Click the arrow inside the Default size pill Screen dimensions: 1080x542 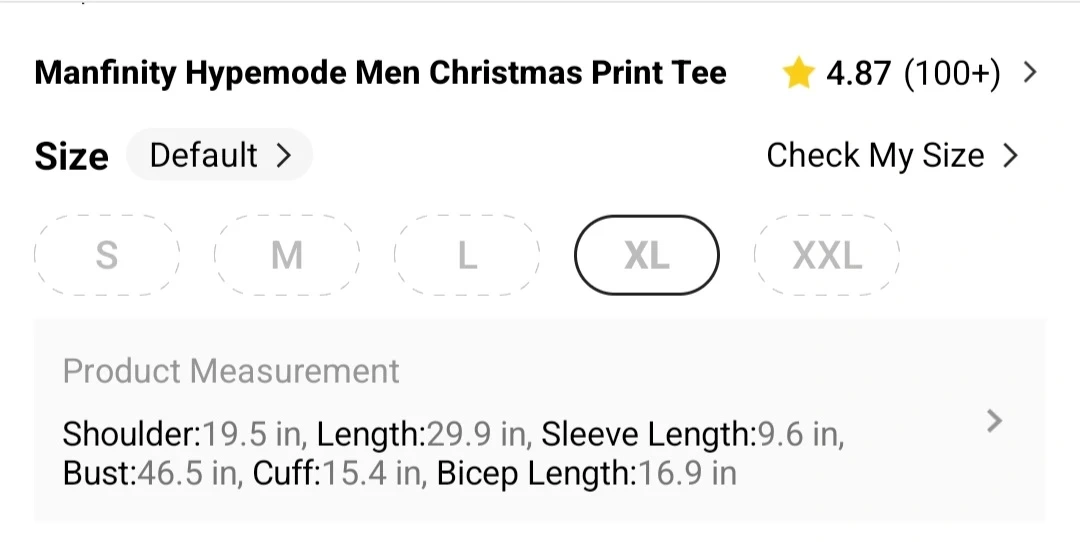pyautogui.click(x=284, y=156)
